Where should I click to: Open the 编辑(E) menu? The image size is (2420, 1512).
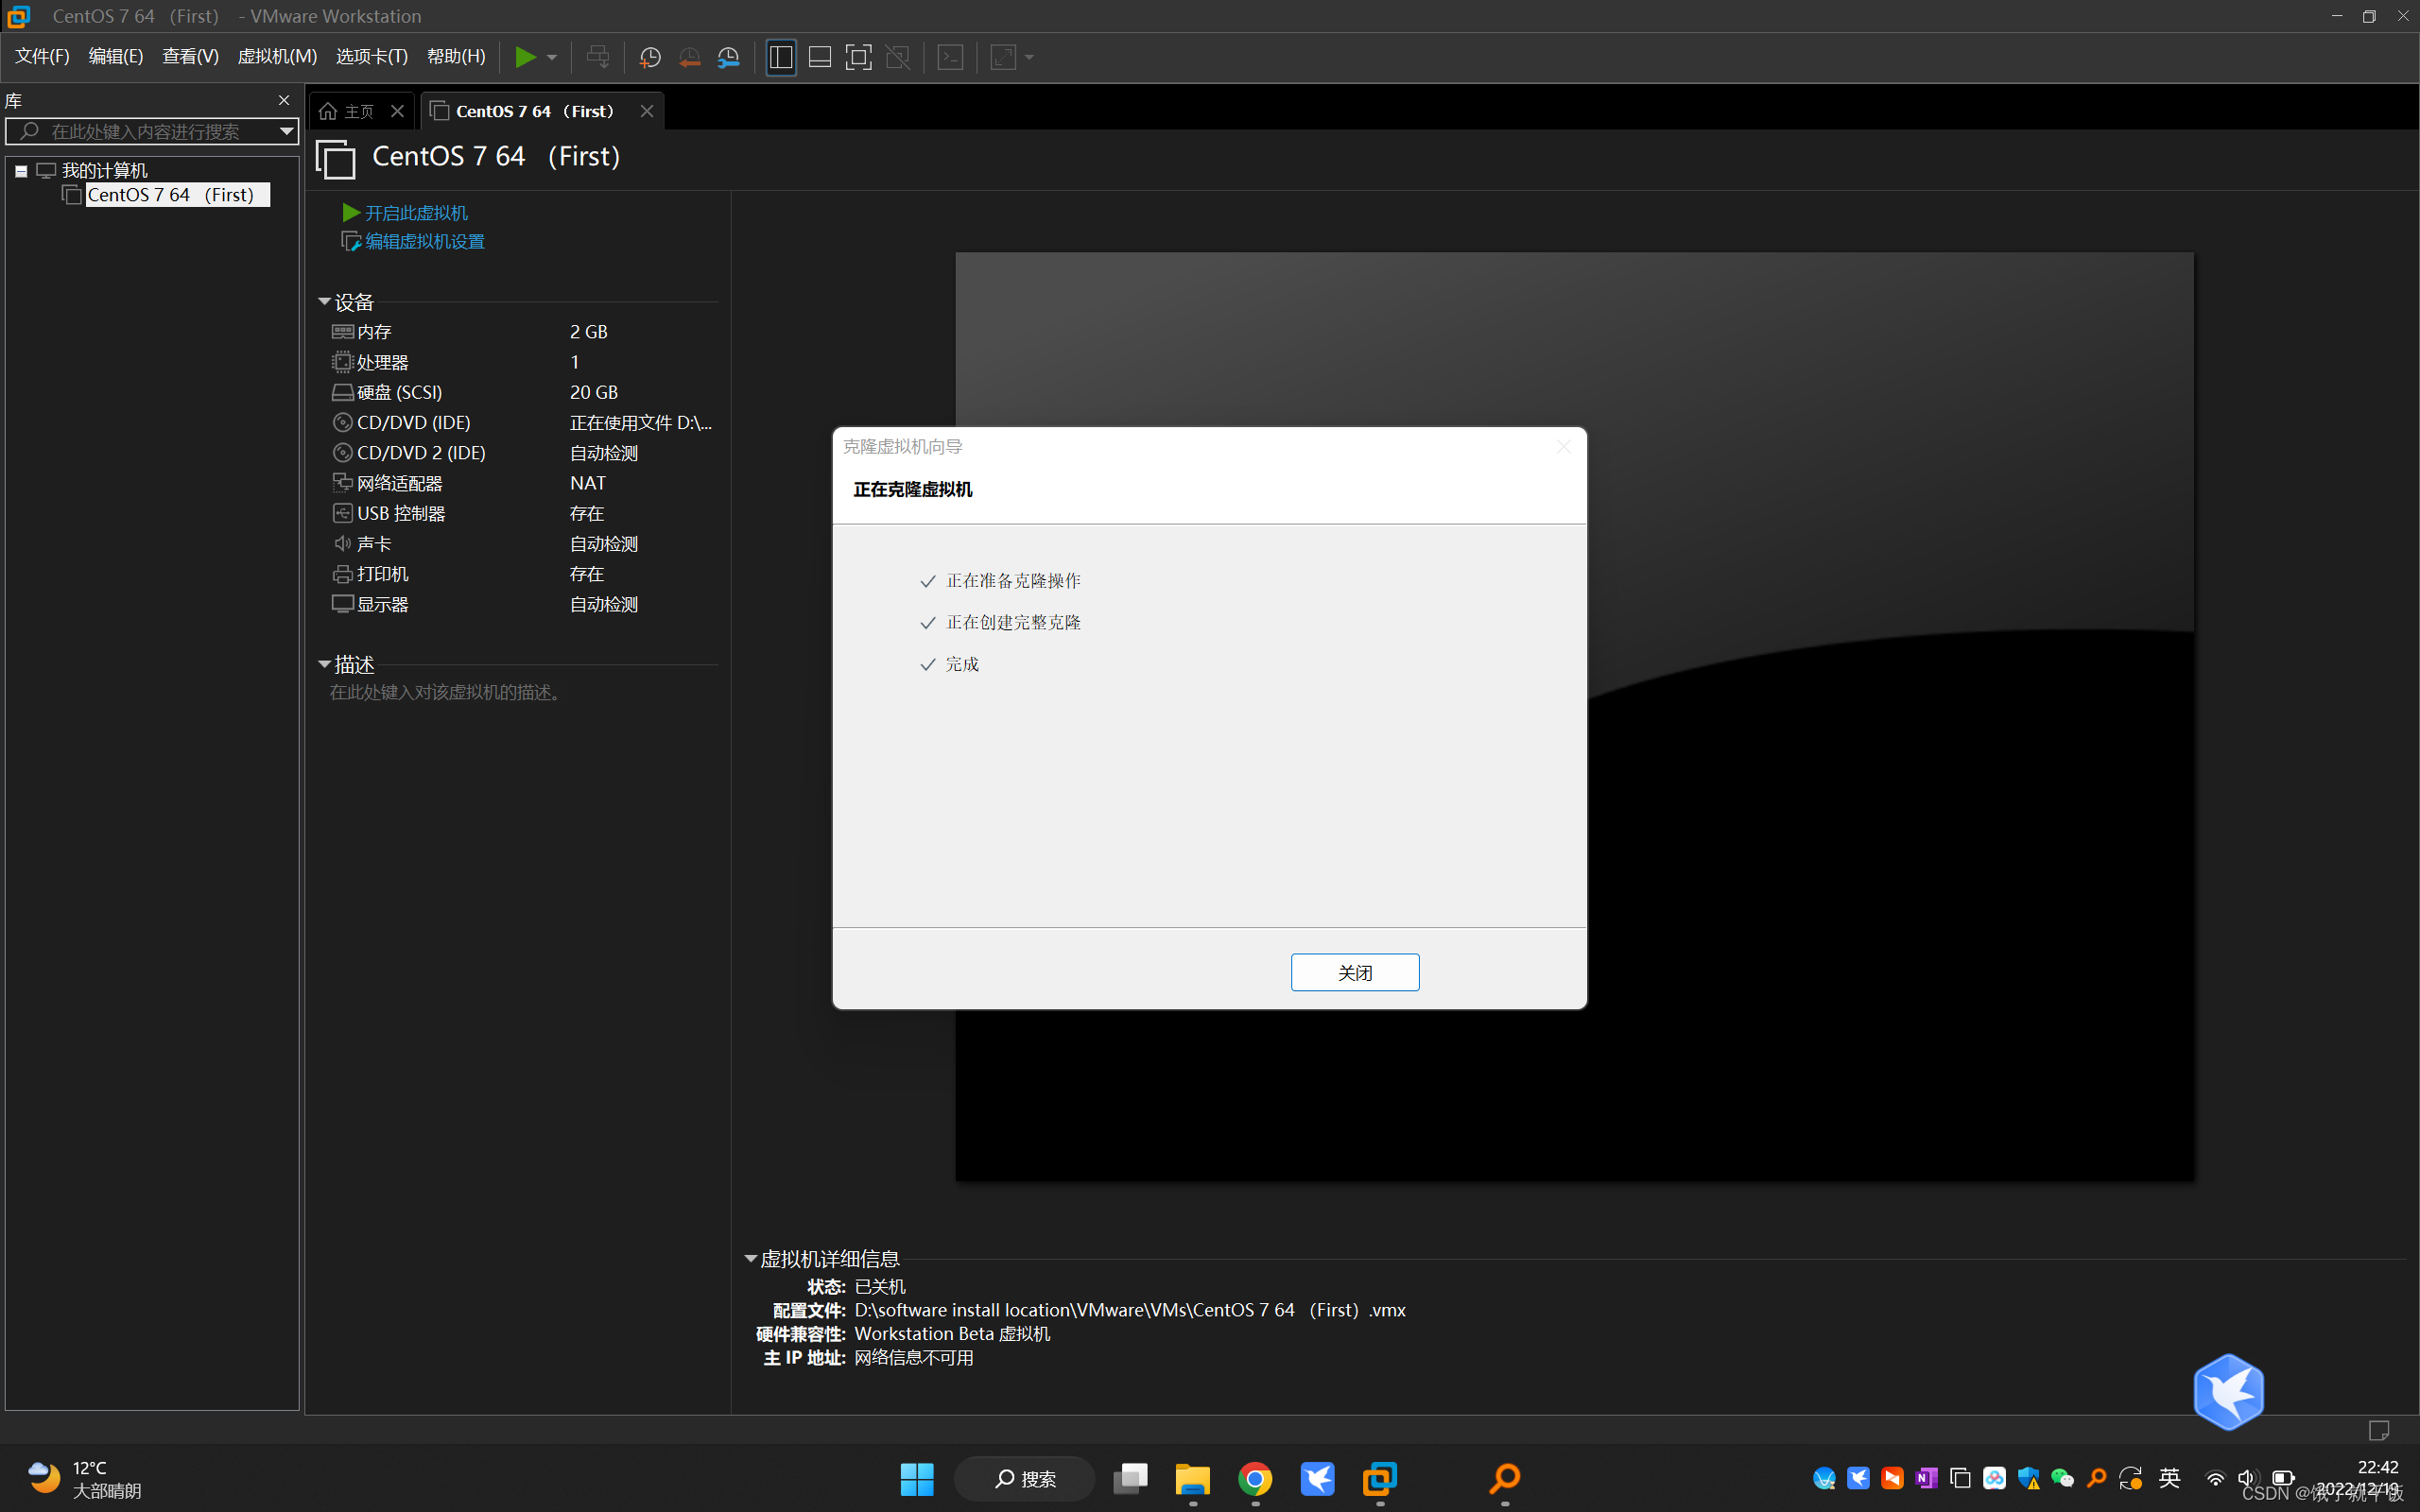[x=116, y=56]
